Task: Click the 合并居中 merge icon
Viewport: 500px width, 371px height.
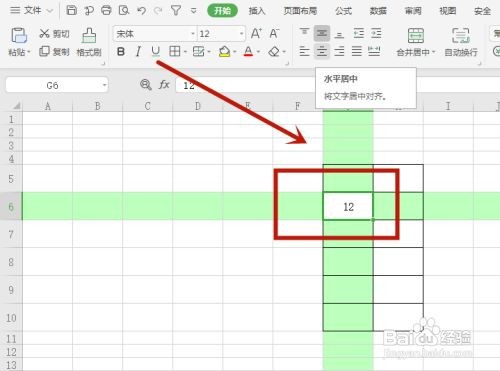Action: coord(416,36)
